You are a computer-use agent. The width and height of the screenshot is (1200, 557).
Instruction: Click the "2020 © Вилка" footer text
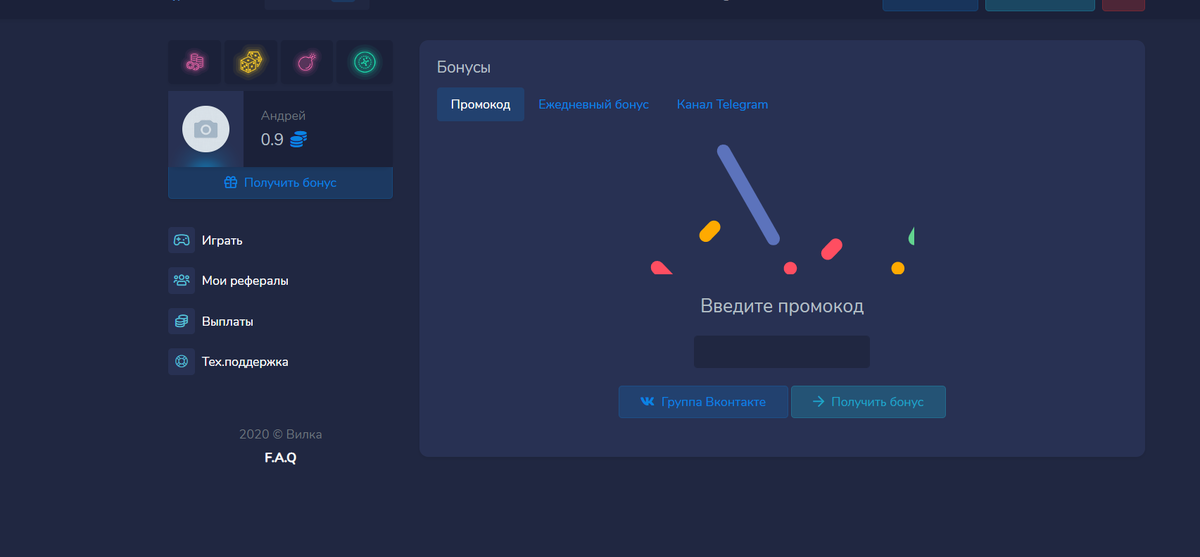click(x=280, y=435)
